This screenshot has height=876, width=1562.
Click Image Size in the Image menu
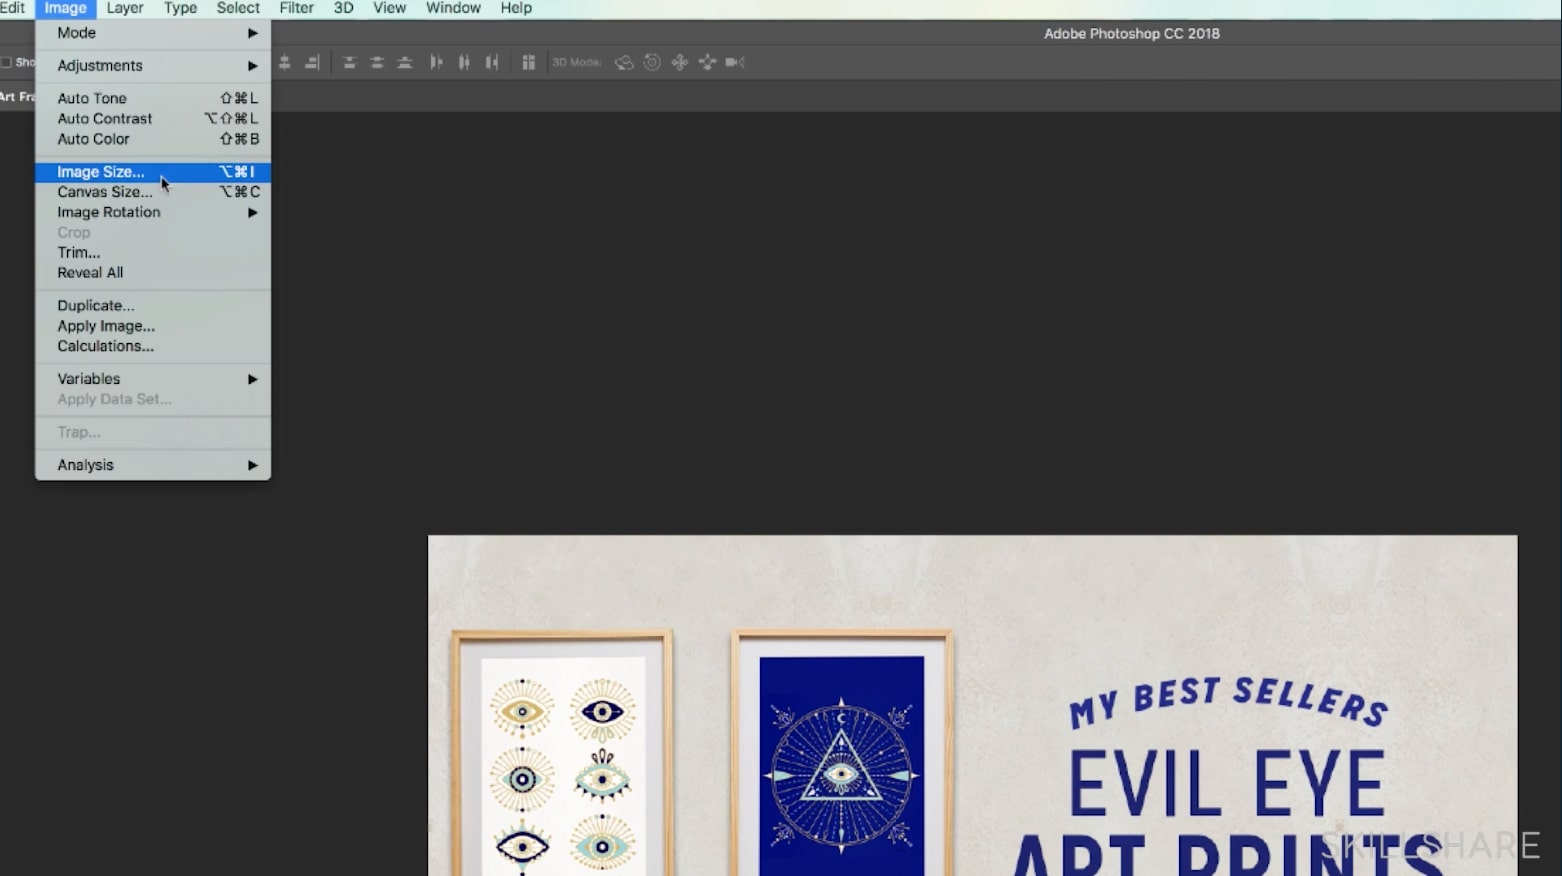[x=152, y=172]
